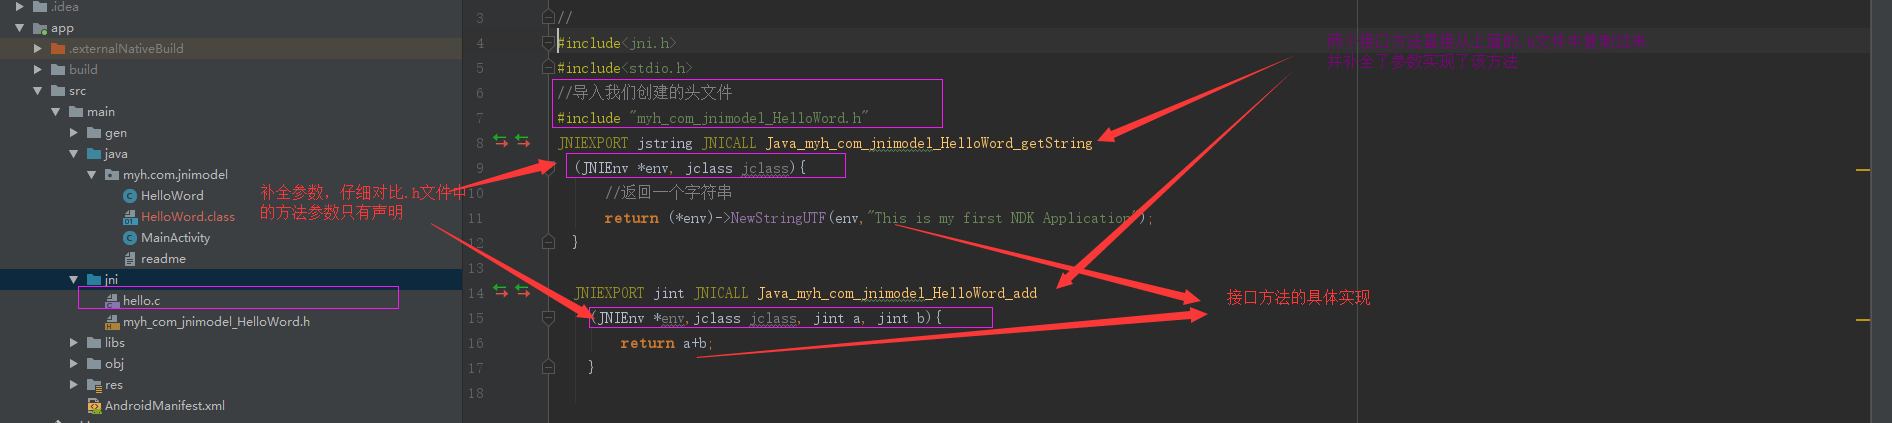Toggle the fold marker on line 15
The width and height of the screenshot is (1892, 423).
548,317
